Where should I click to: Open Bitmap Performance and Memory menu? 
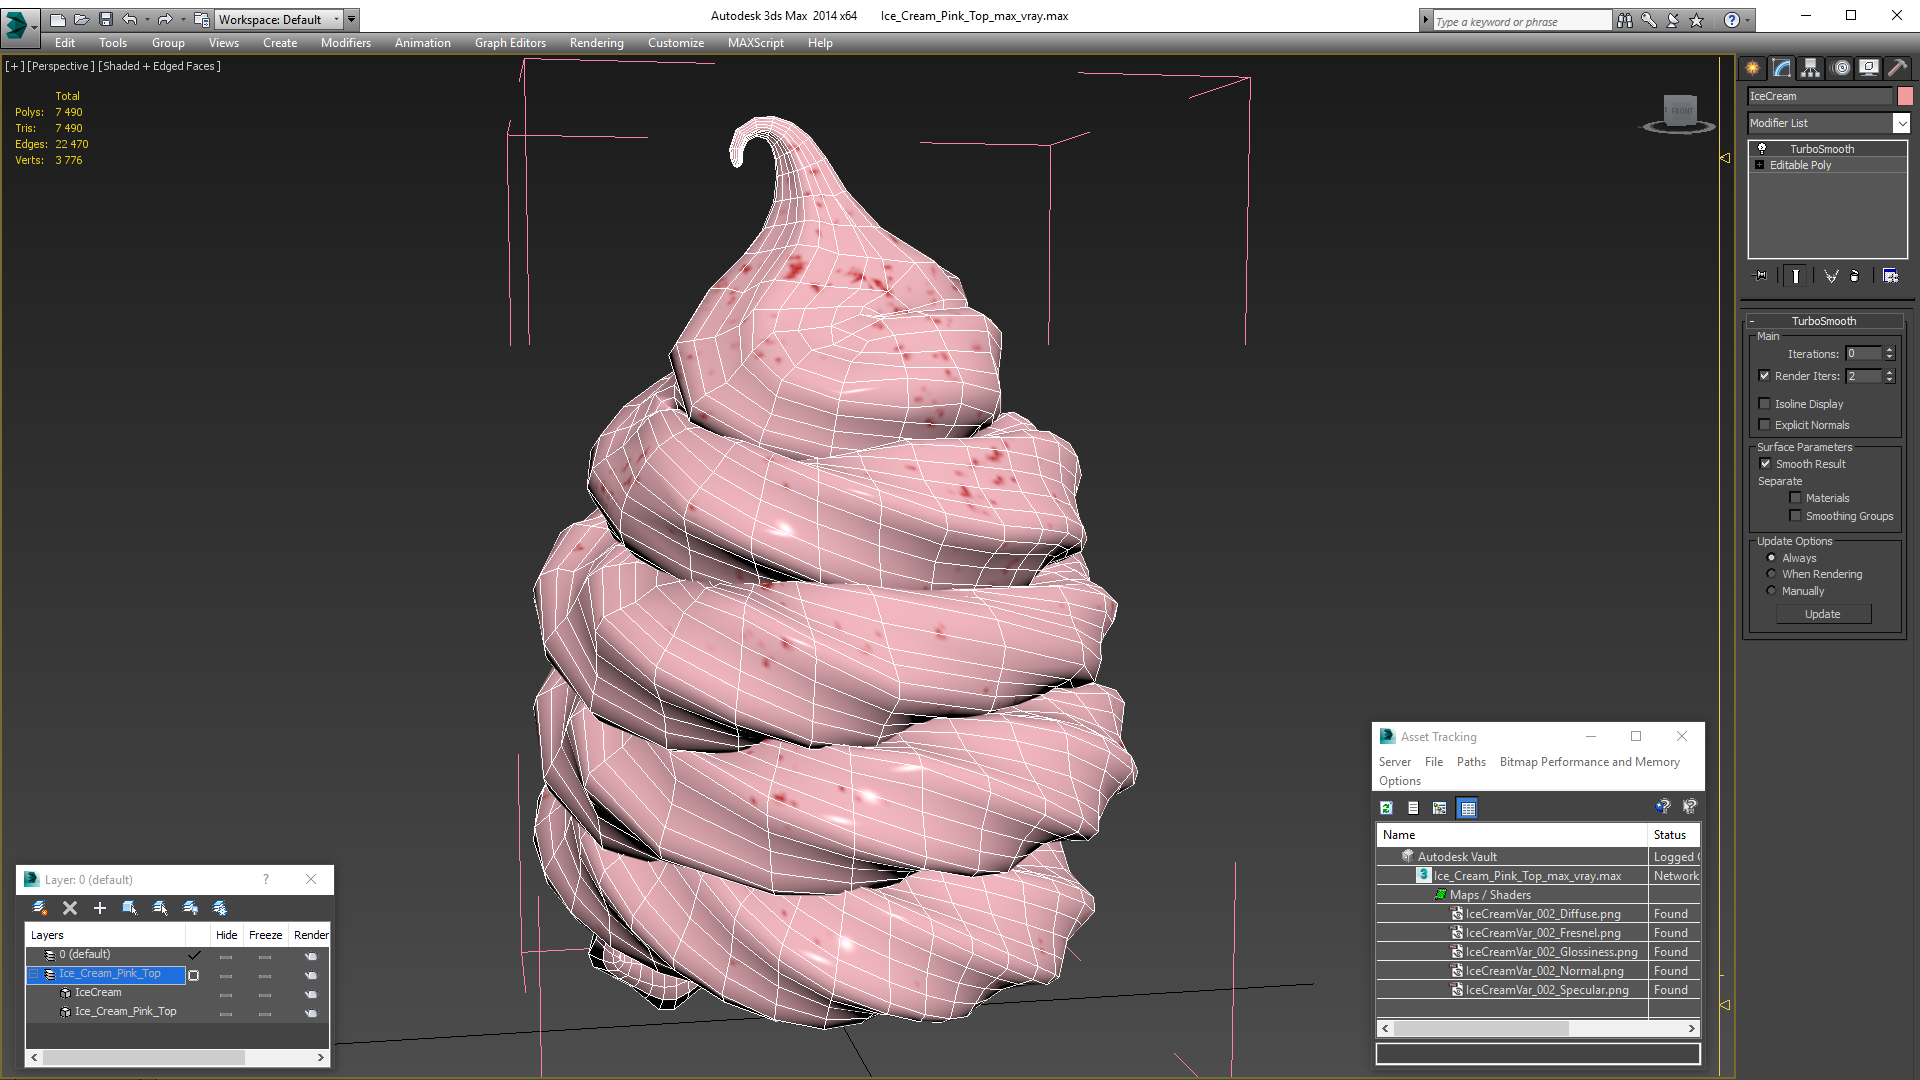tap(1589, 762)
